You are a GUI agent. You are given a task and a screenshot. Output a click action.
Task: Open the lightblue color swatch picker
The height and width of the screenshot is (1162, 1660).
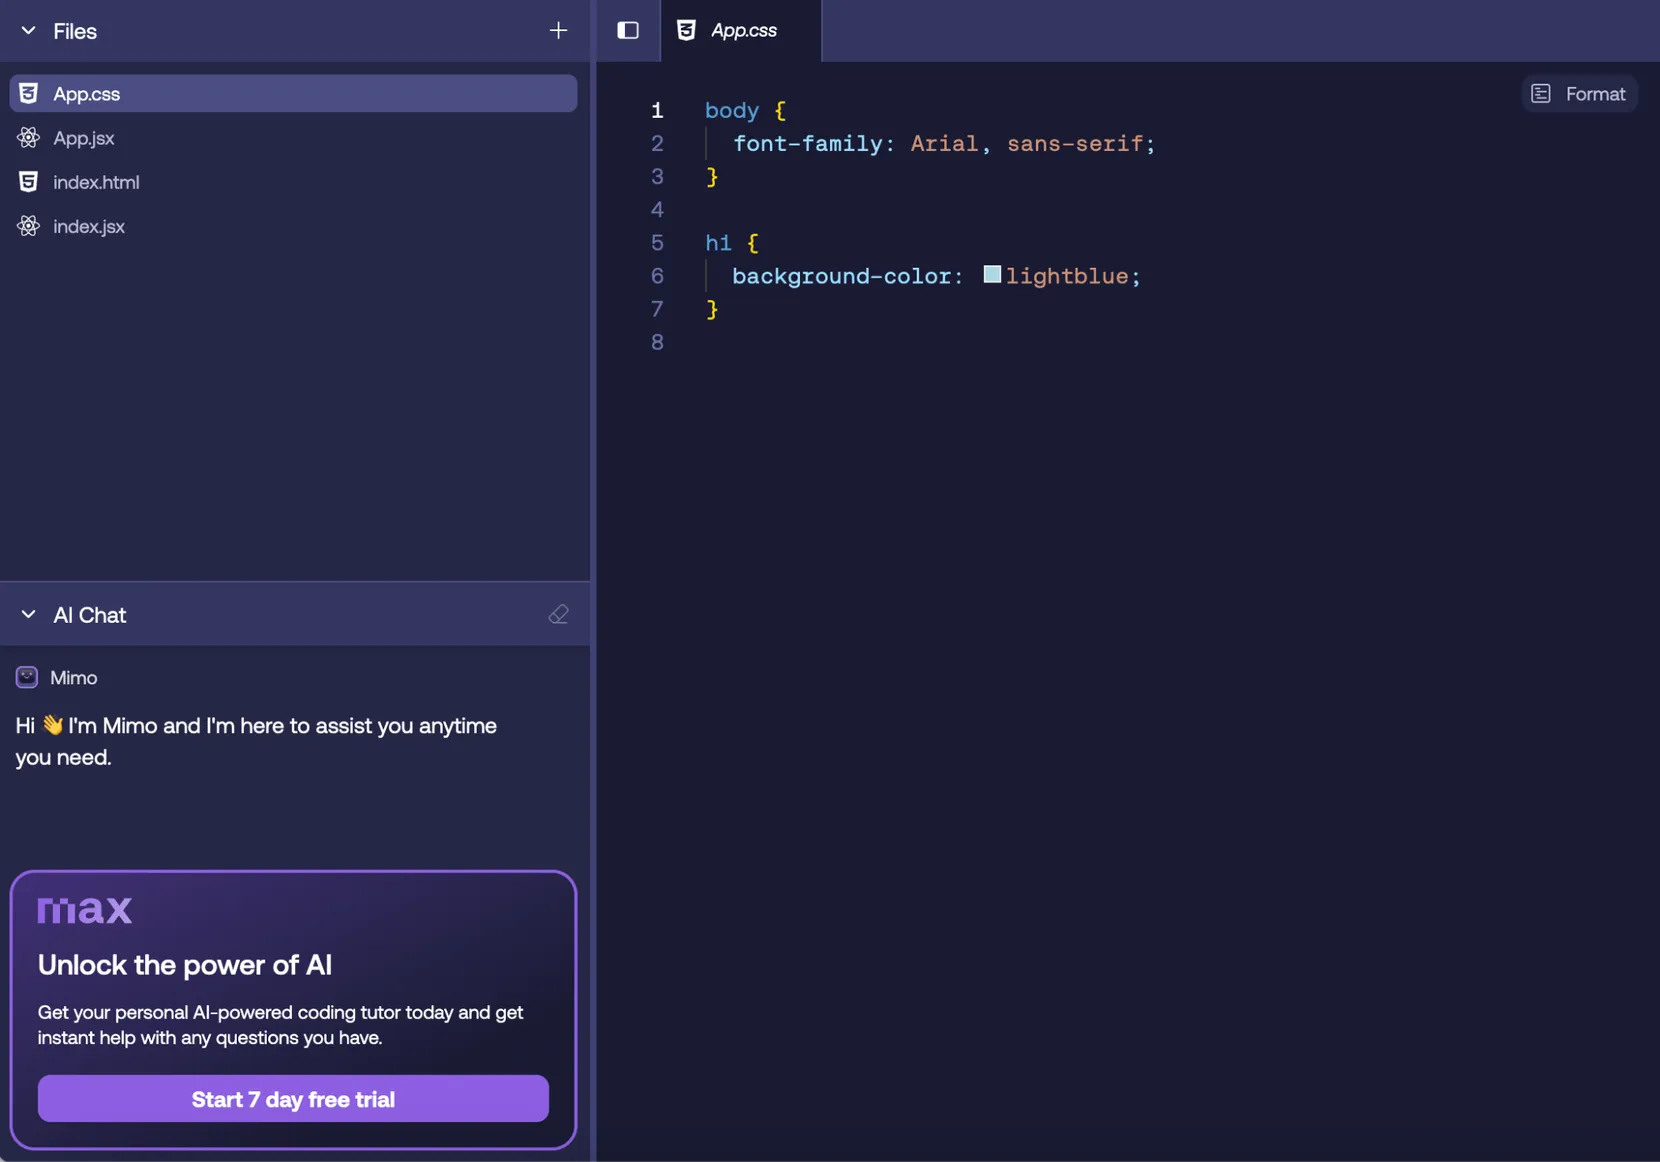pyautogui.click(x=992, y=274)
